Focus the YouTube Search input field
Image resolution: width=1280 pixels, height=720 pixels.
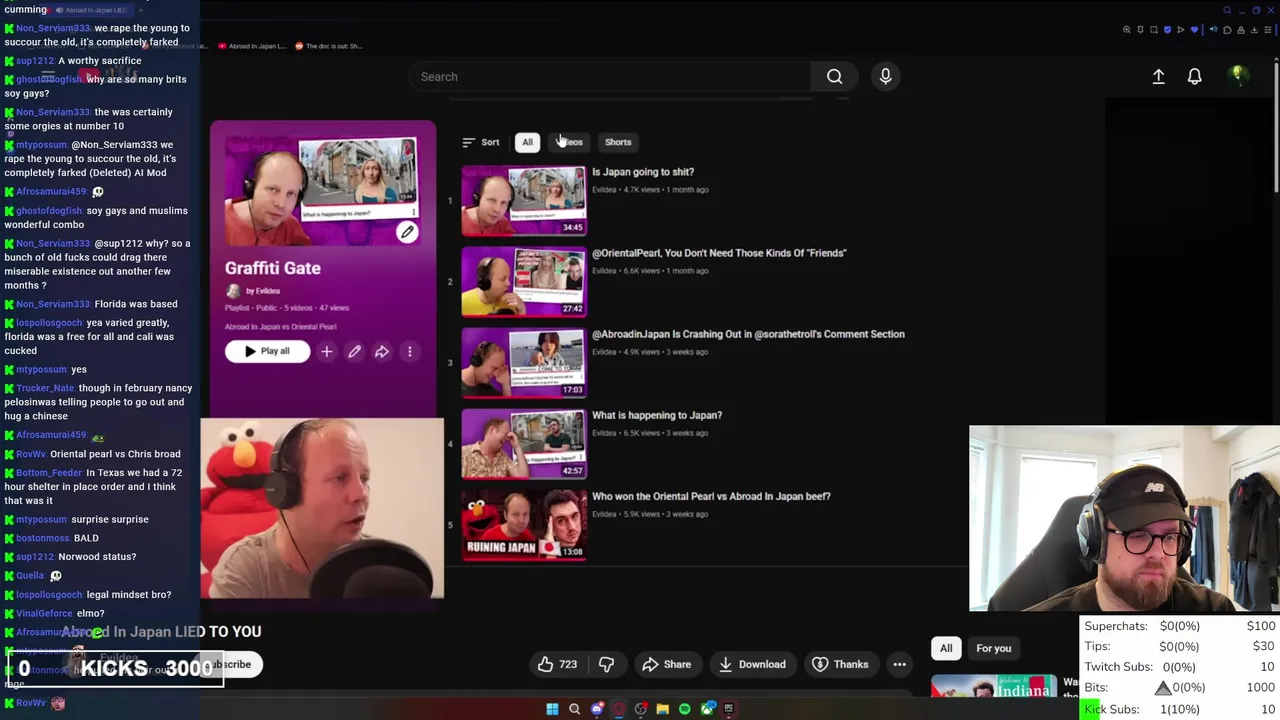[x=610, y=76]
